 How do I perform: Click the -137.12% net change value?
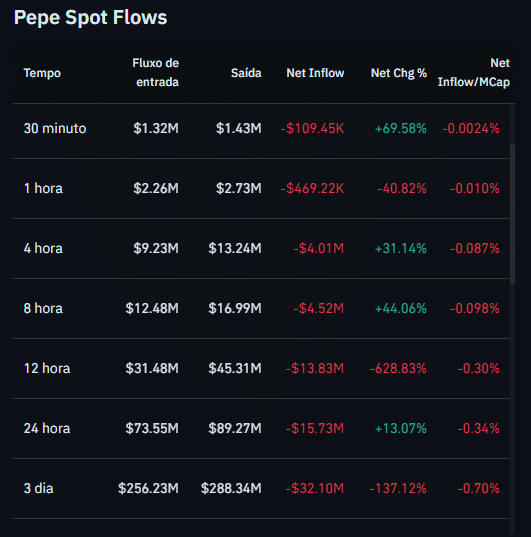tap(398, 488)
